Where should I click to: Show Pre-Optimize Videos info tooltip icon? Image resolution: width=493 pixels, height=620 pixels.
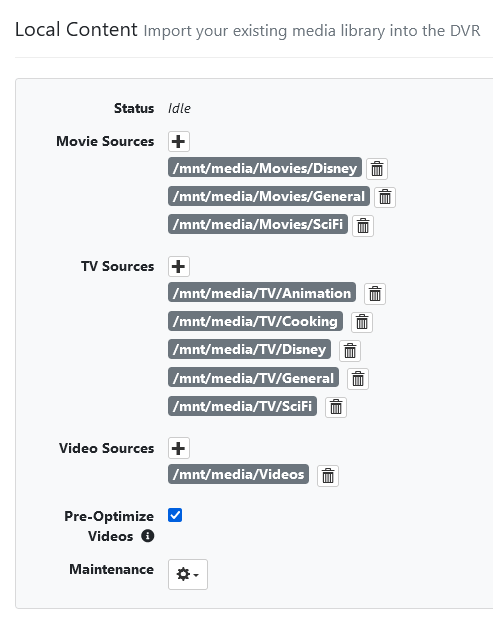pyautogui.click(x=148, y=536)
